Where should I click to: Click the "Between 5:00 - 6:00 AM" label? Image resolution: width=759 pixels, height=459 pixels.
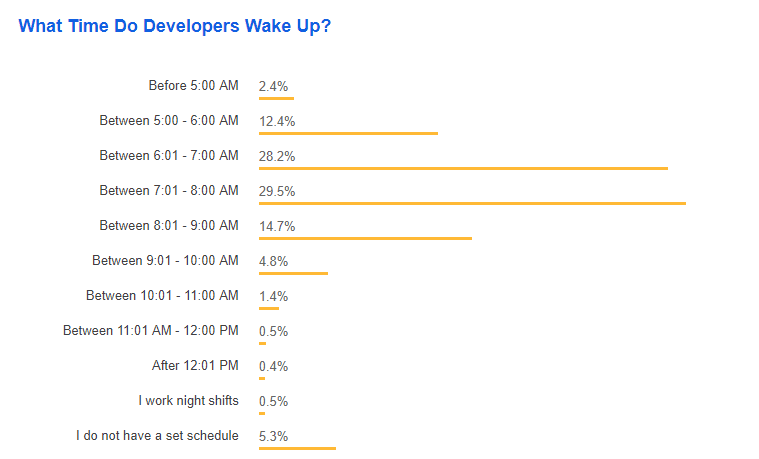click(169, 121)
